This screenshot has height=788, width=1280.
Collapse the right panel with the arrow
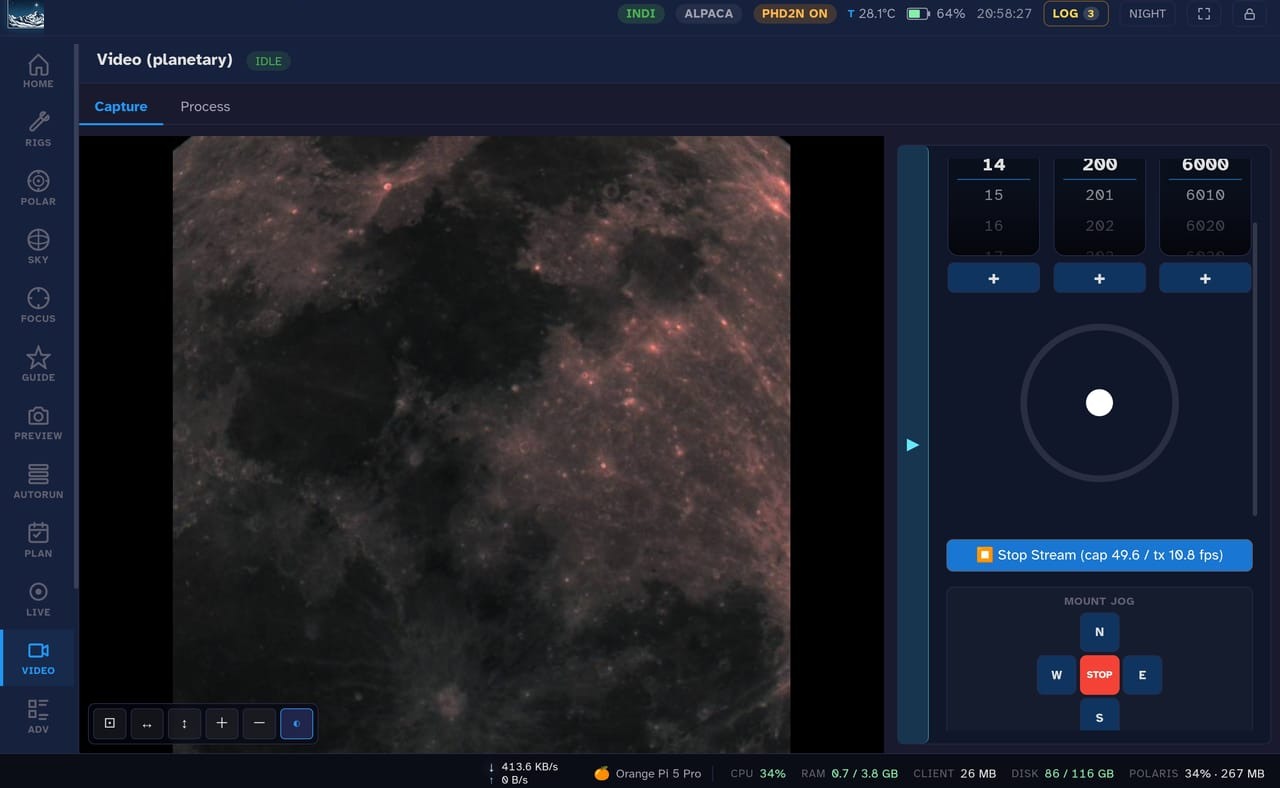[912, 445]
